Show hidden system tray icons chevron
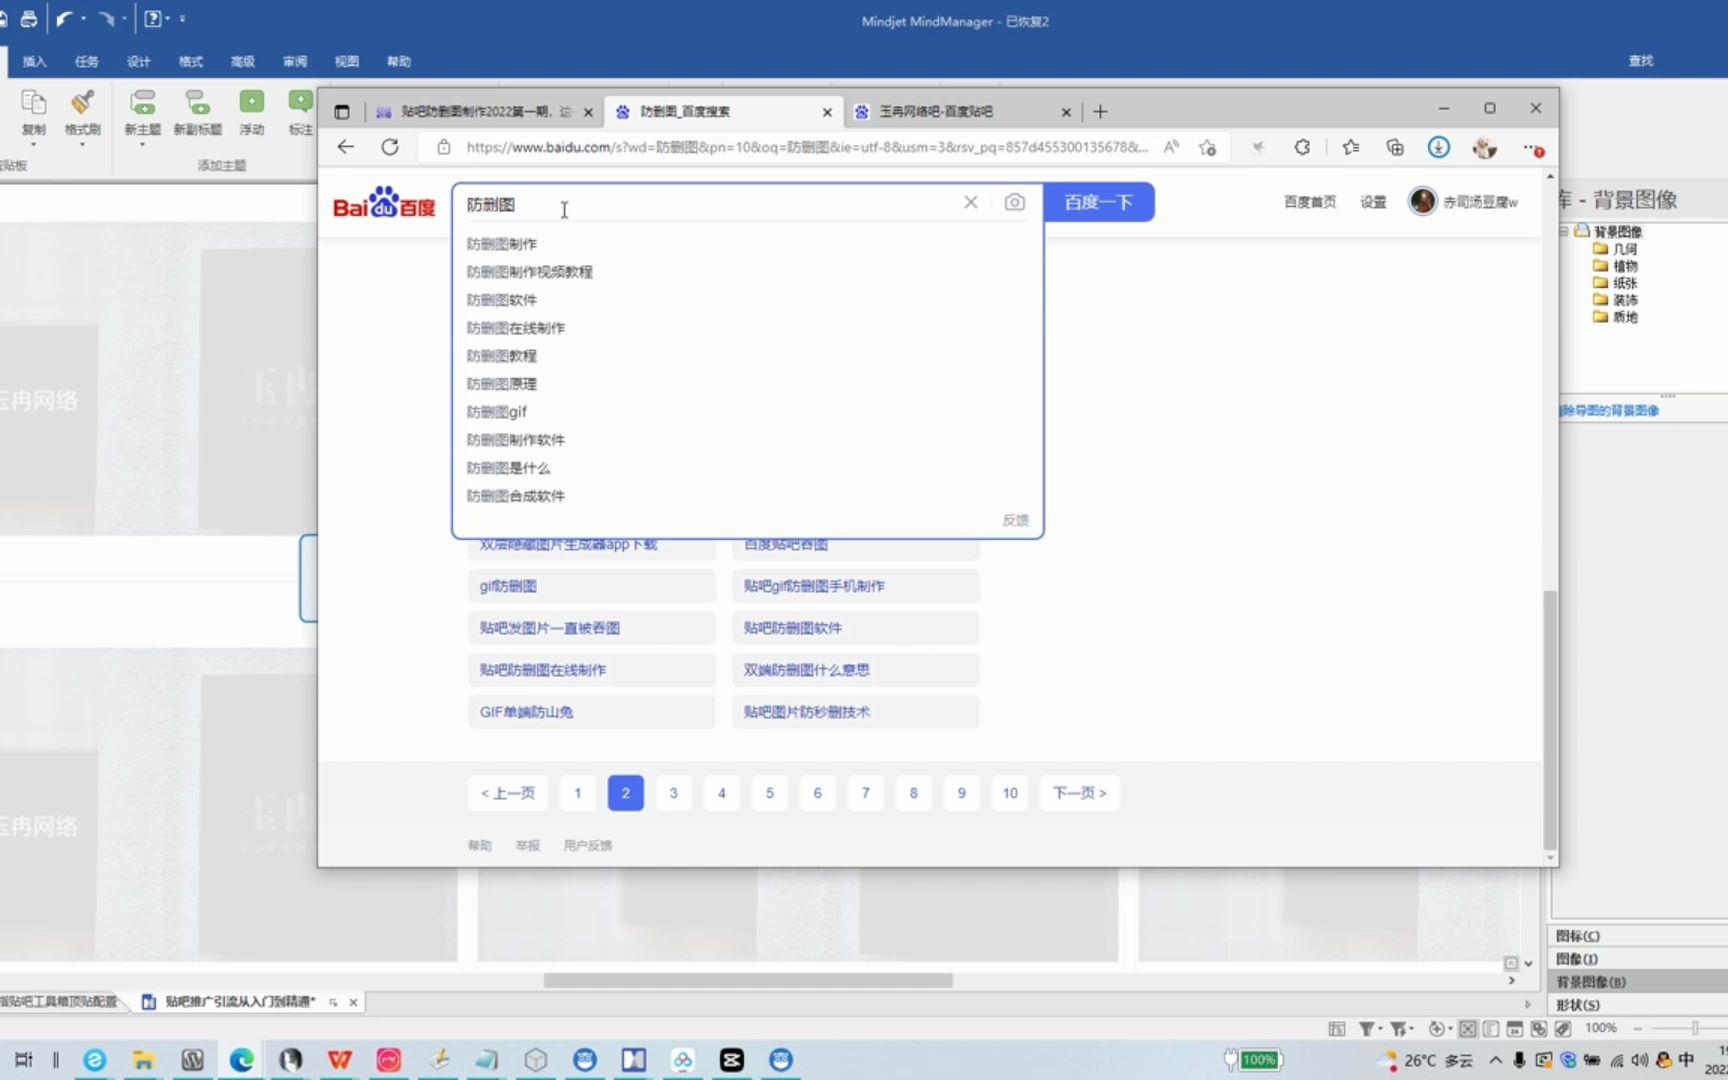 (x=1495, y=1060)
